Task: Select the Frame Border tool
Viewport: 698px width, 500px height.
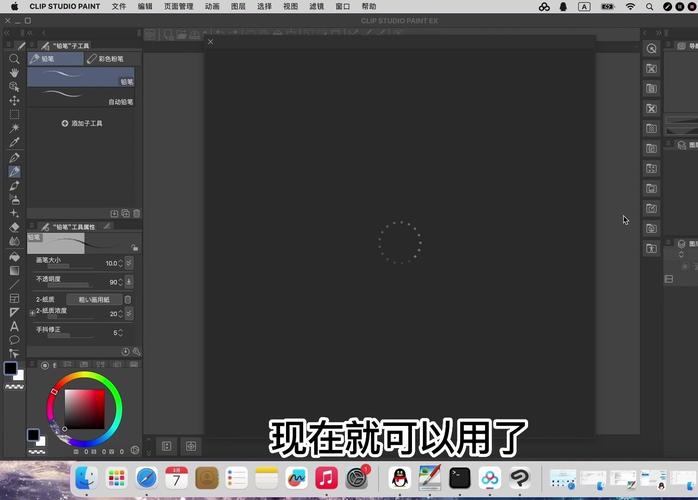Action: pyautogui.click(x=14, y=298)
